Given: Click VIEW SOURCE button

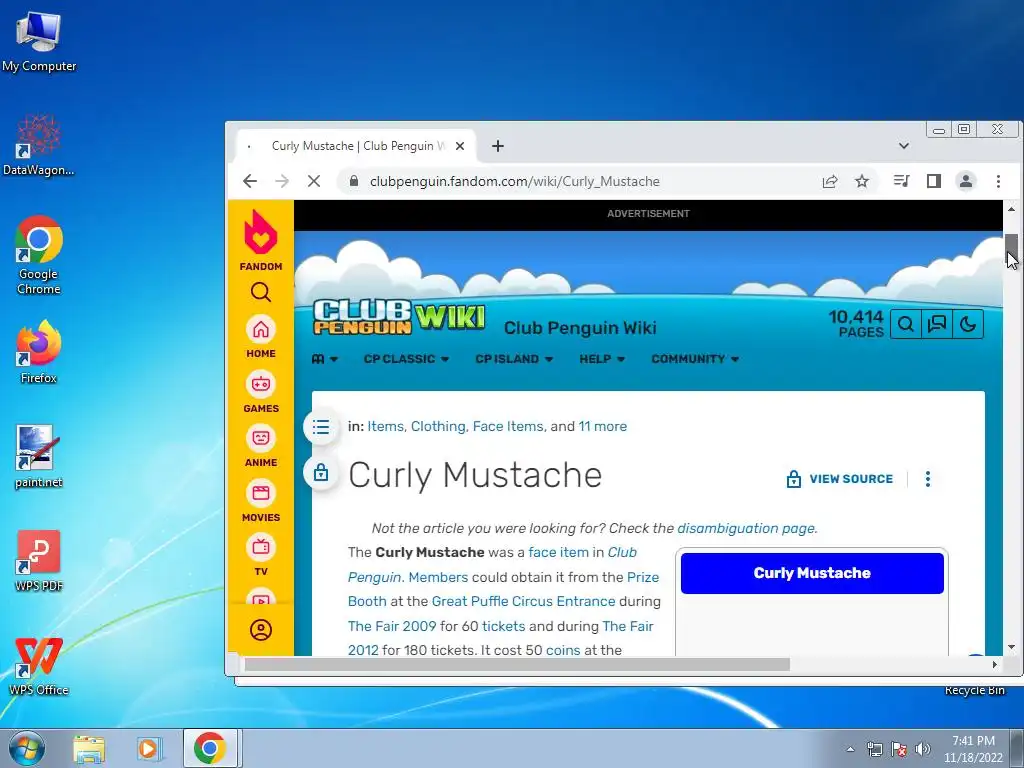Looking at the screenshot, I should click(839, 479).
